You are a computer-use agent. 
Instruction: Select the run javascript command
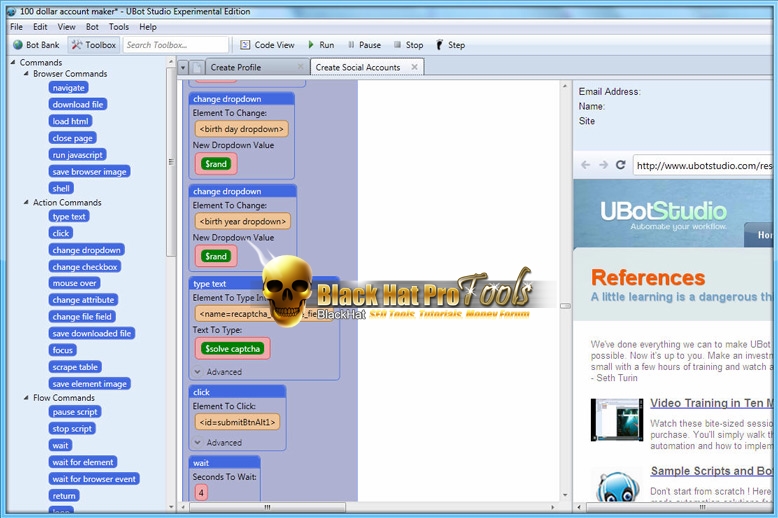(x=77, y=155)
